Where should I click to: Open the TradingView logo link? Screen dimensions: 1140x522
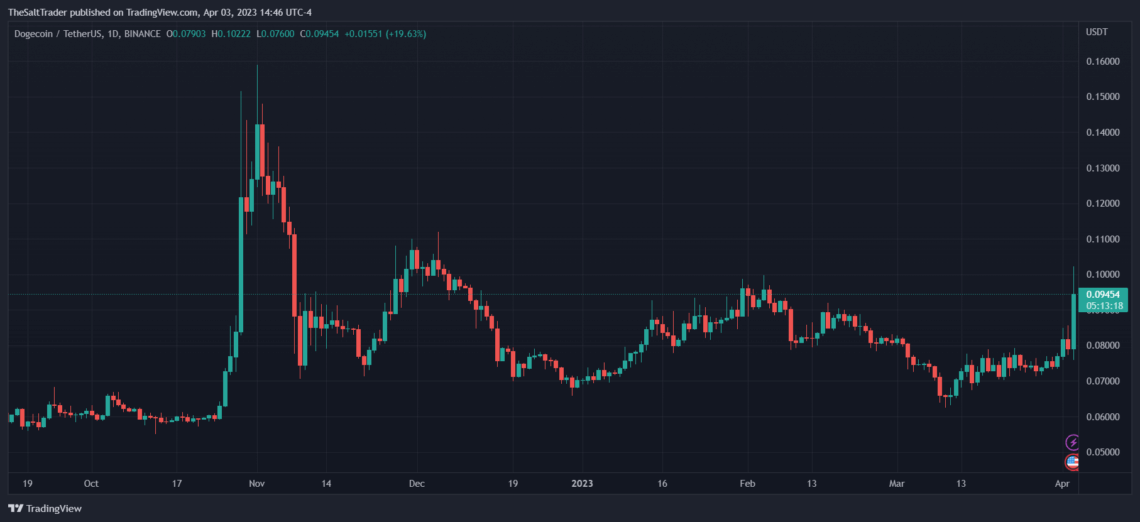[x=44, y=508]
